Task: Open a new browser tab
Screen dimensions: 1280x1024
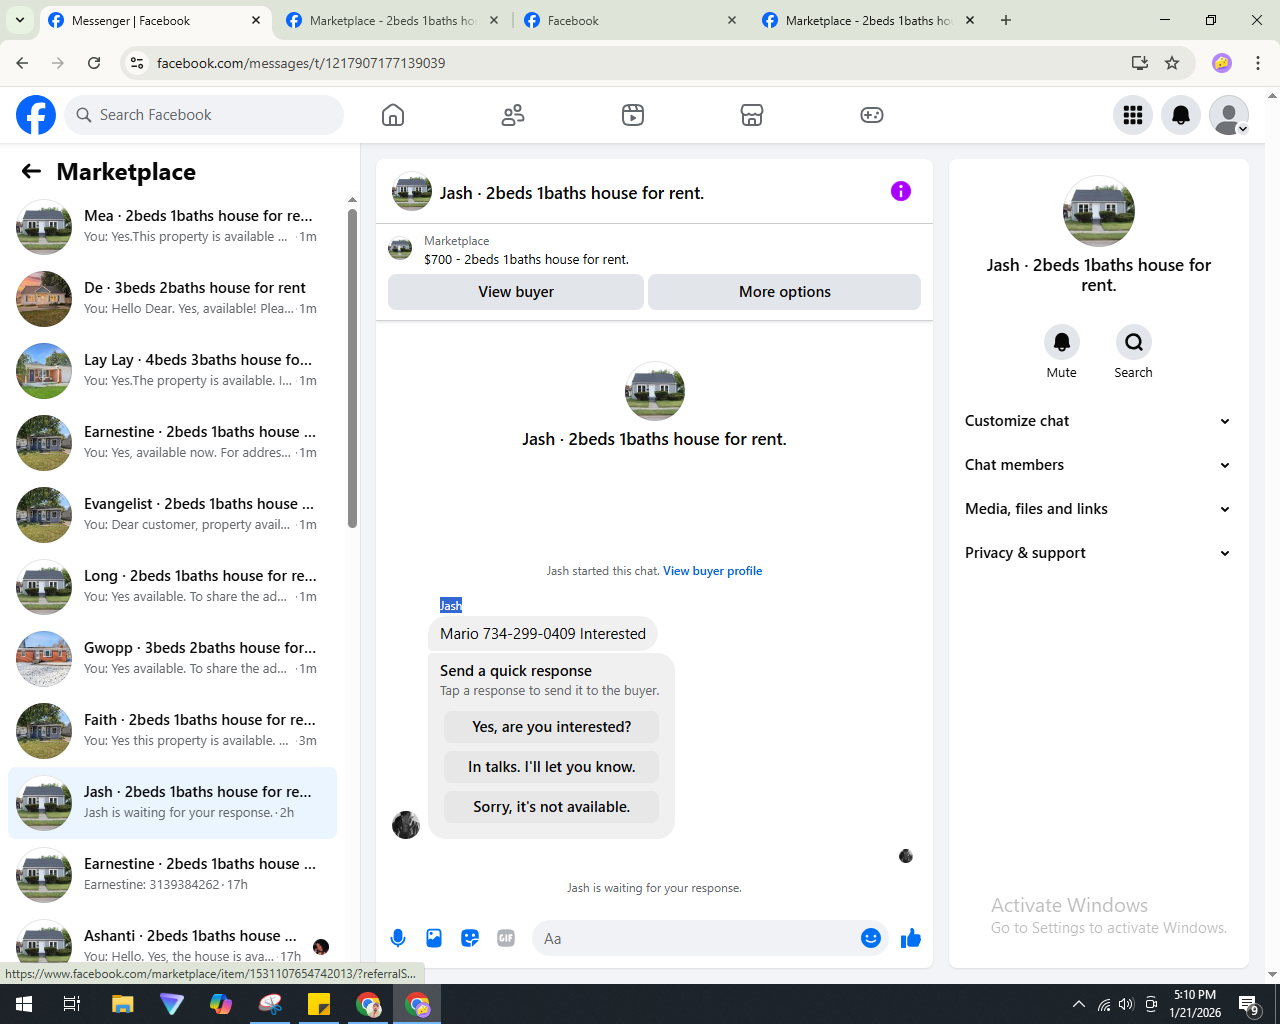Action: click(1006, 20)
